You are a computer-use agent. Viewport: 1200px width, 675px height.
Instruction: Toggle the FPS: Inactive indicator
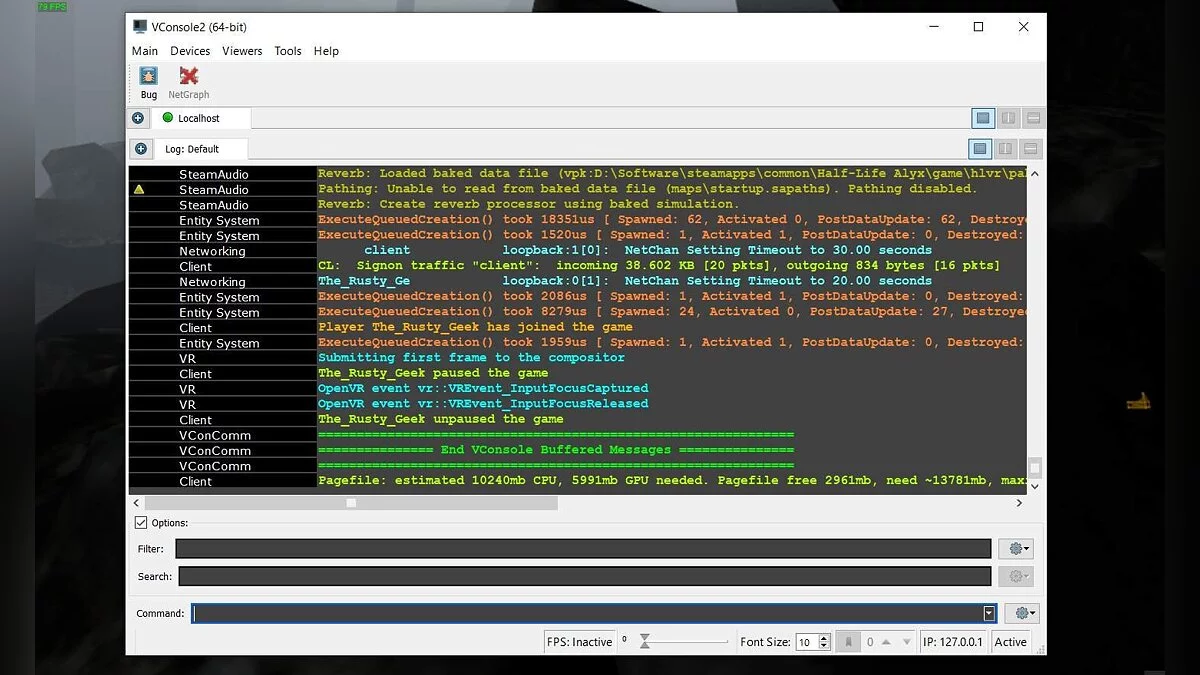(x=579, y=642)
